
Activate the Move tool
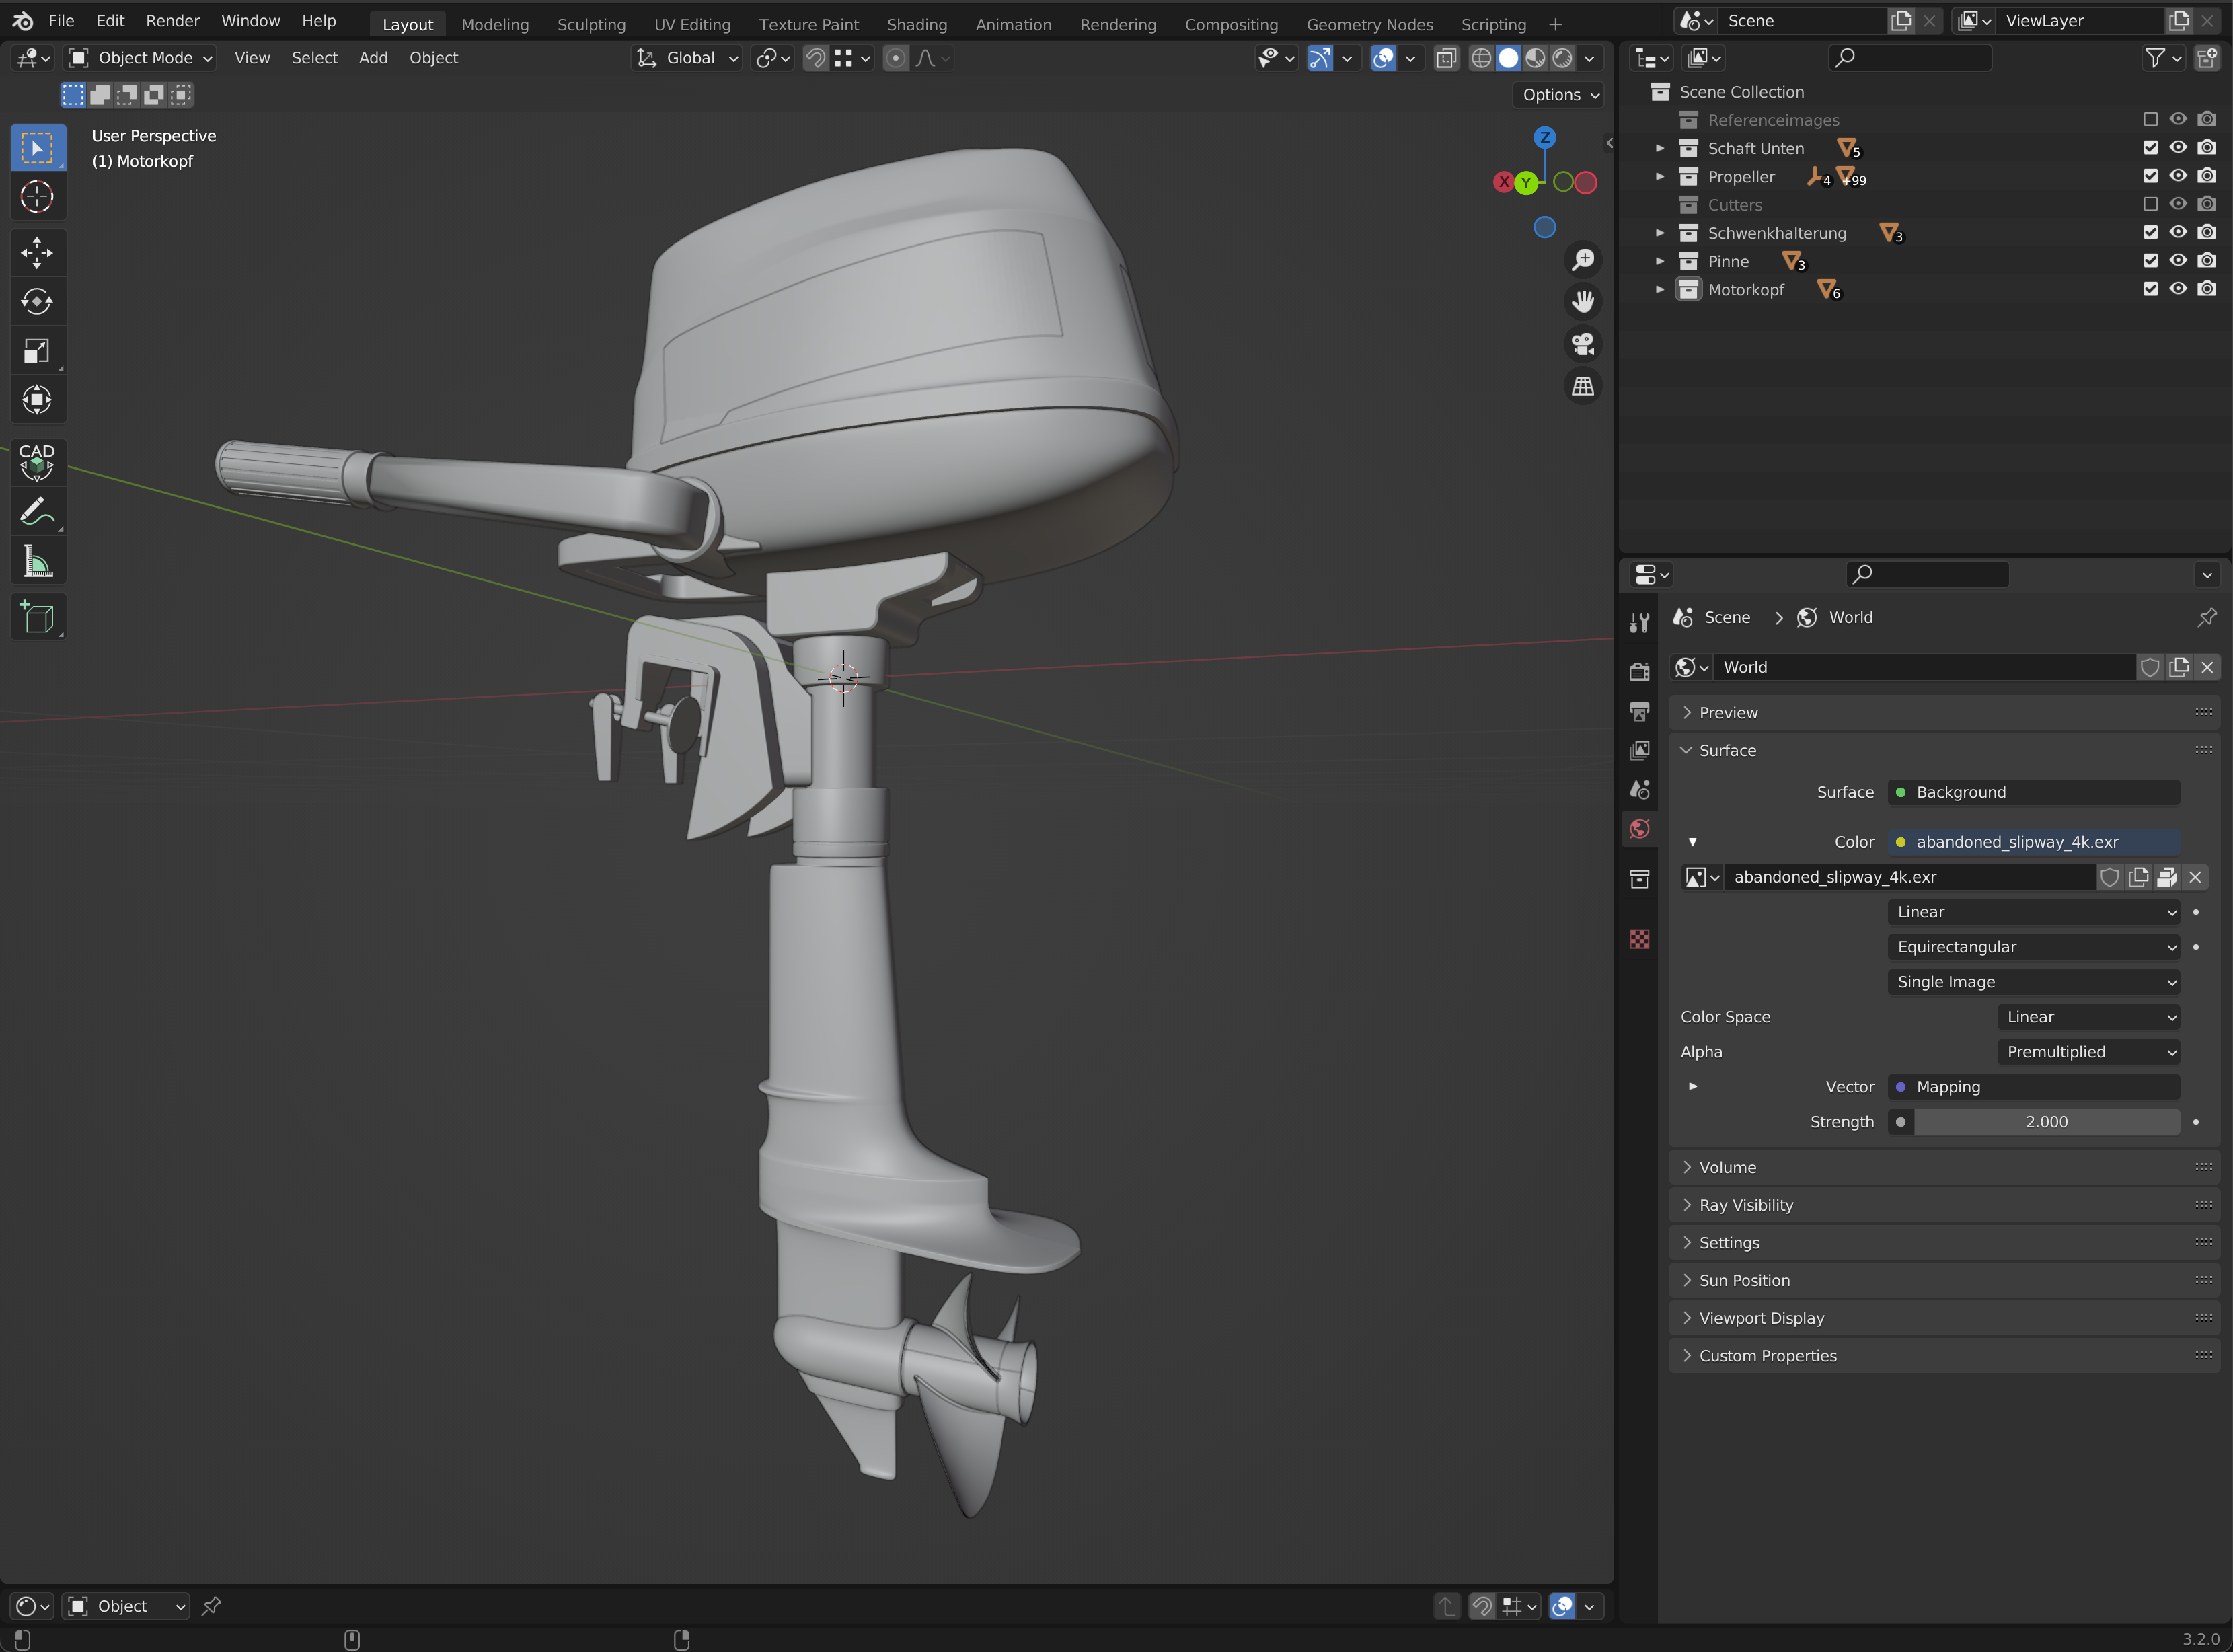coord(37,253)
